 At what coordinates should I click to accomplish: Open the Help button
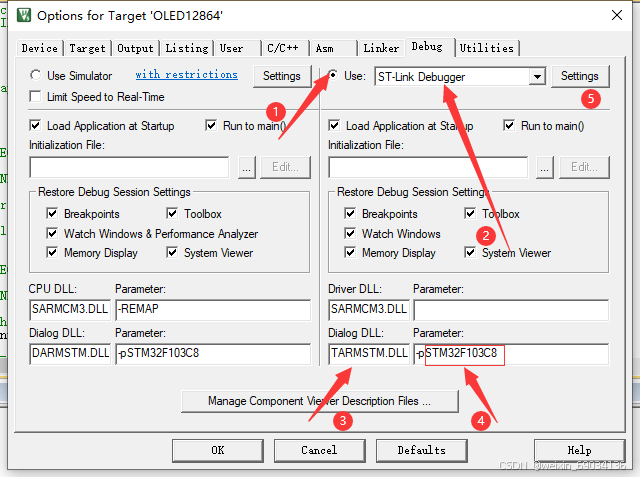tap(580, 450)
